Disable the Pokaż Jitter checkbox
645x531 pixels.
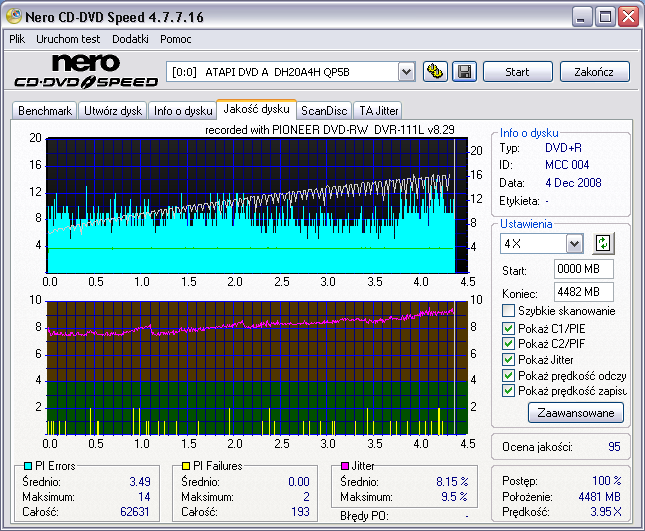508,359
